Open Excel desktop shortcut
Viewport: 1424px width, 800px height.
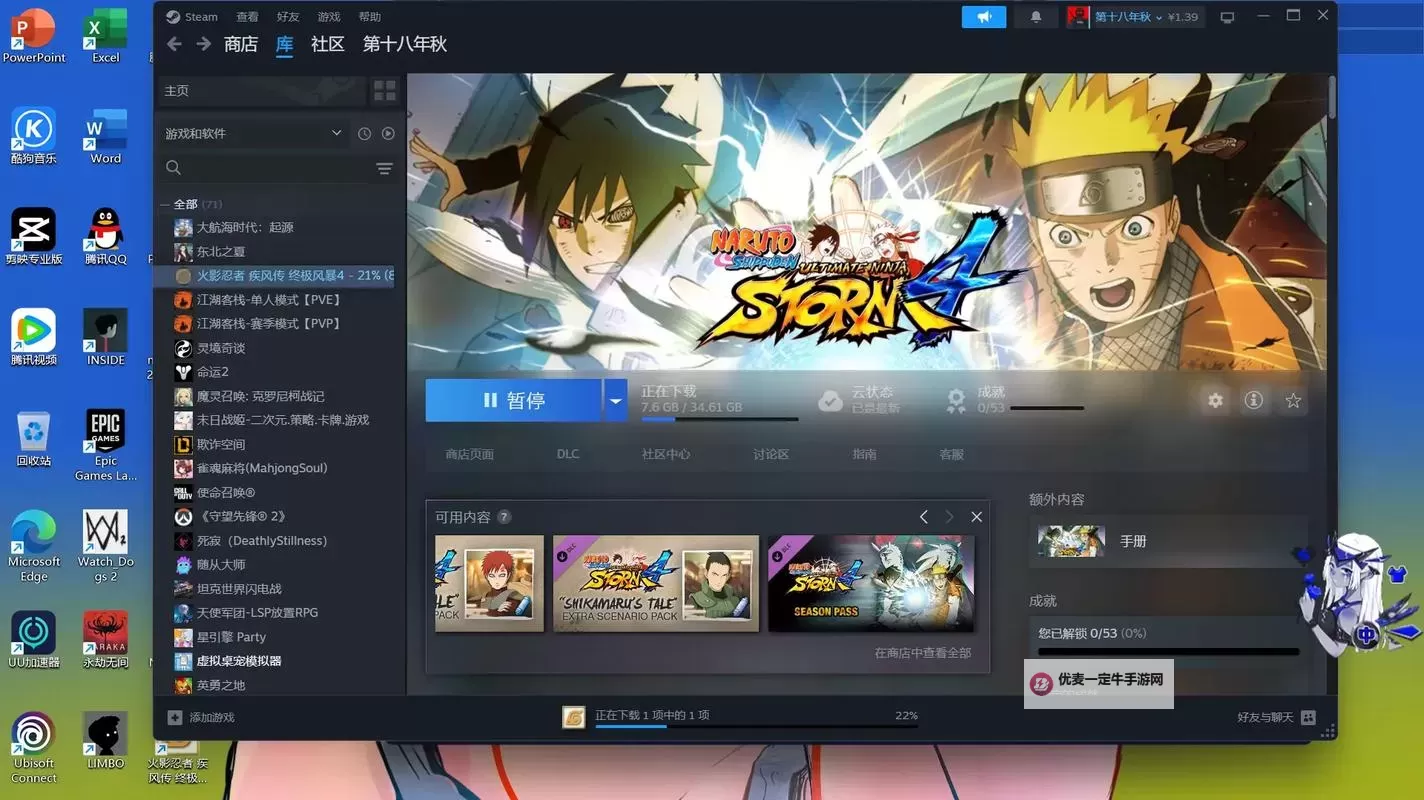pyautogui.click(x=105, y=37)
